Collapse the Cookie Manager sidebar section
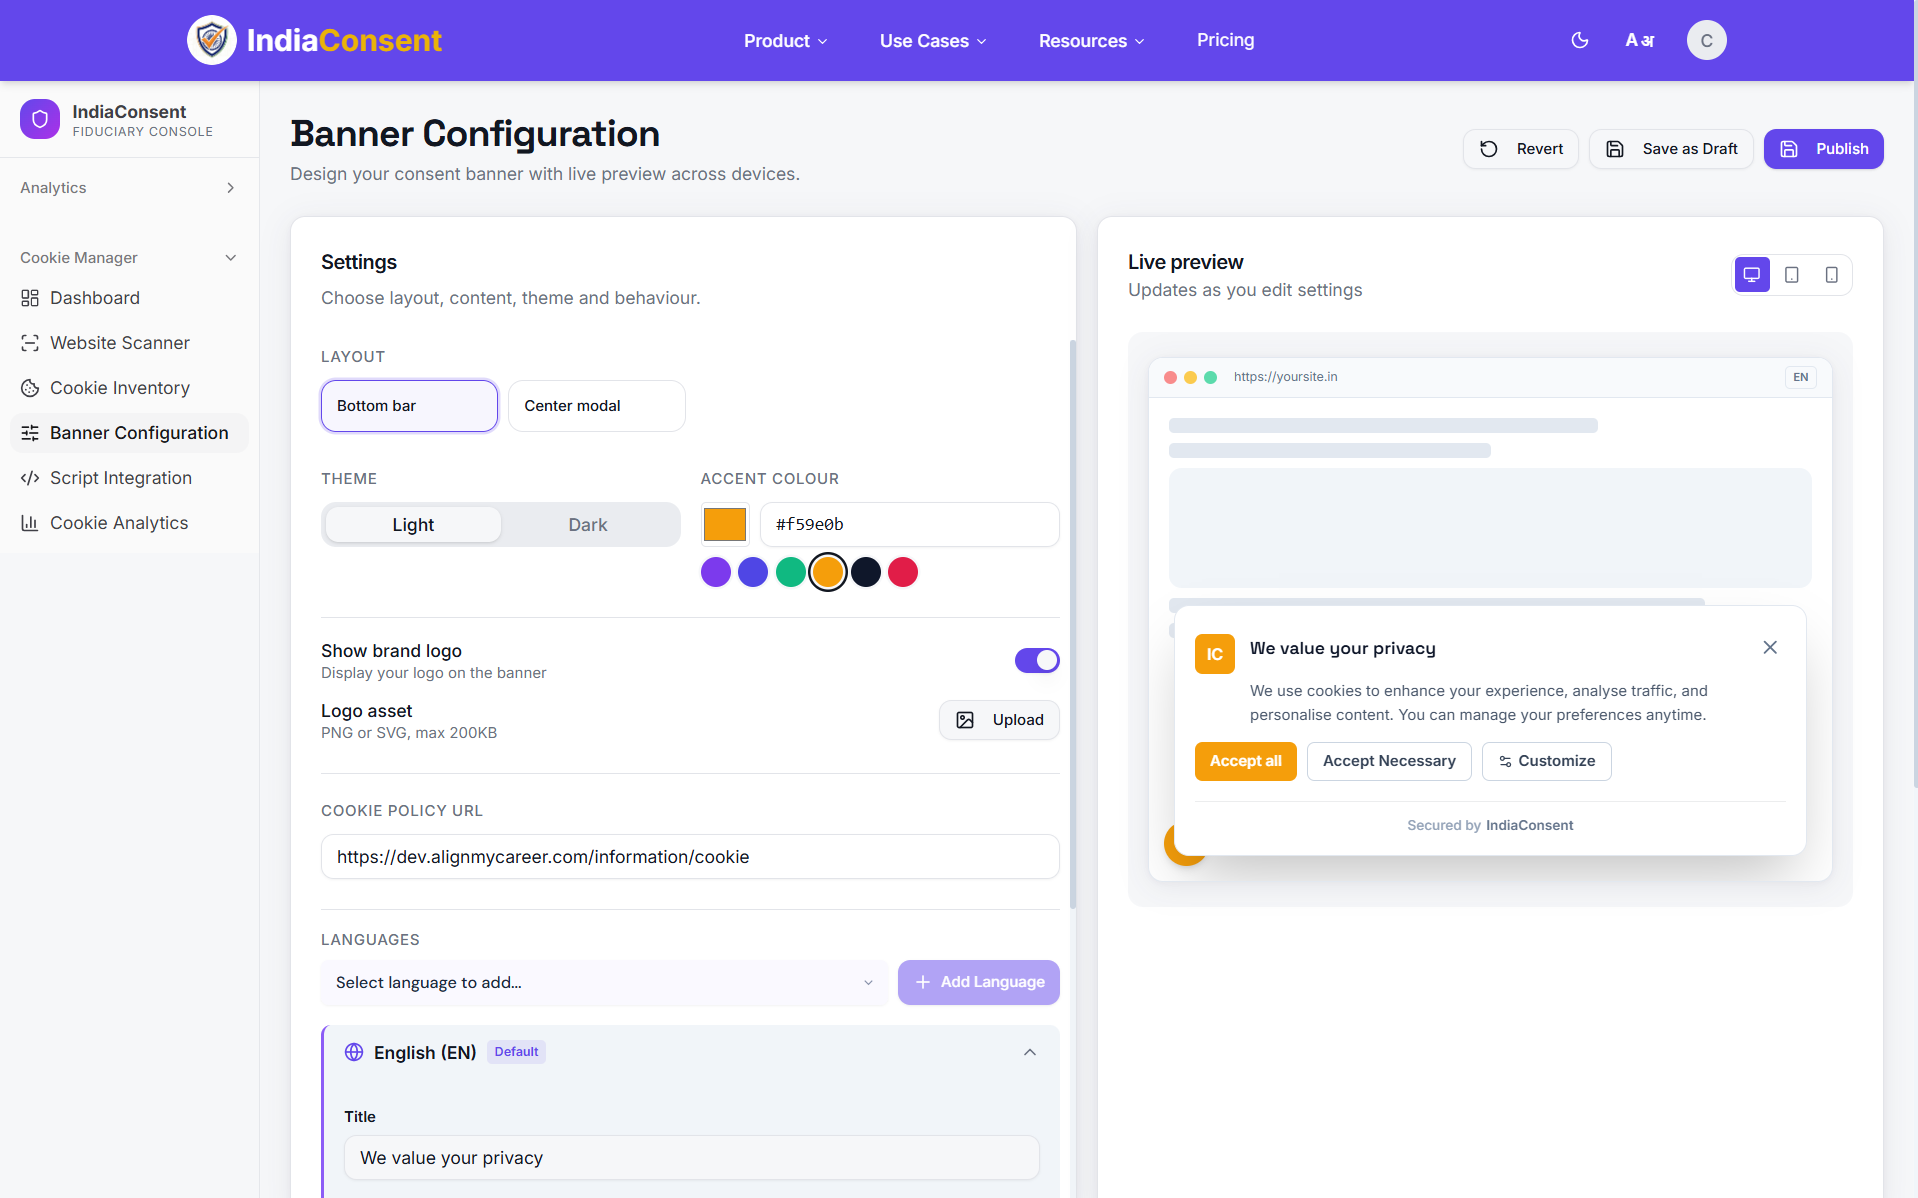 (129, 258)
